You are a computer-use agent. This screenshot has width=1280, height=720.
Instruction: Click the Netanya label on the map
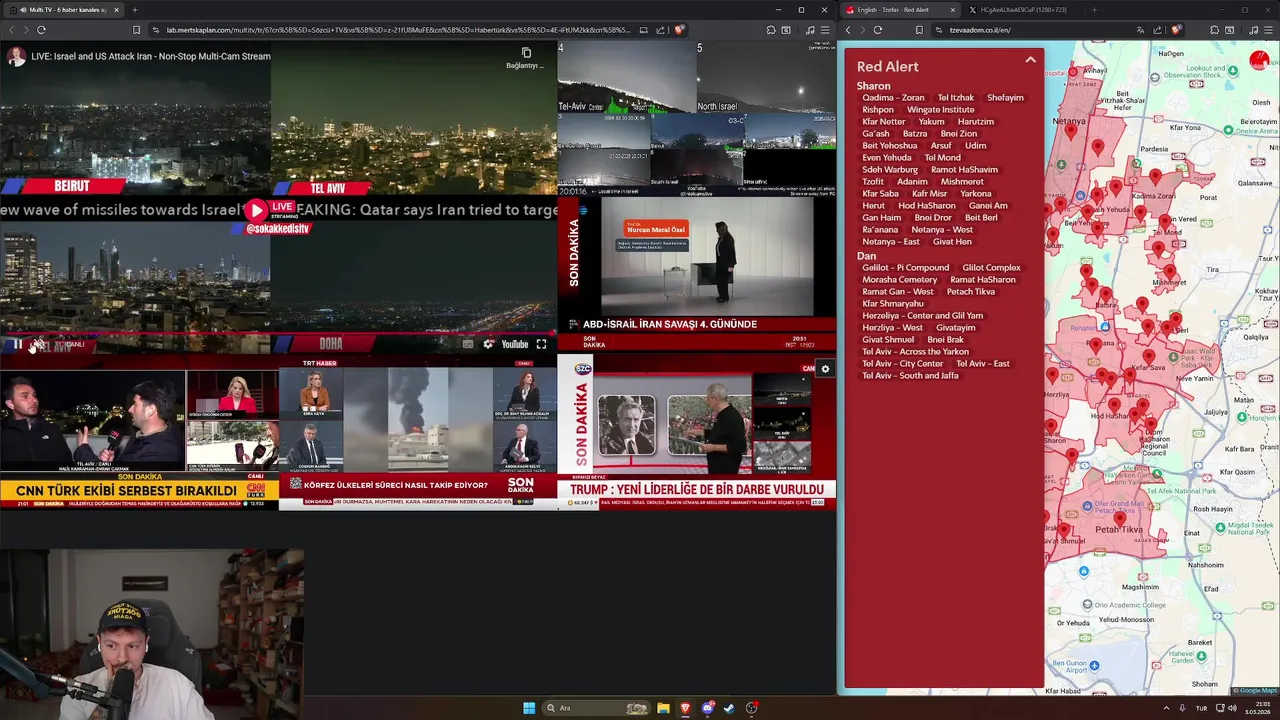tap(1069, 120)
